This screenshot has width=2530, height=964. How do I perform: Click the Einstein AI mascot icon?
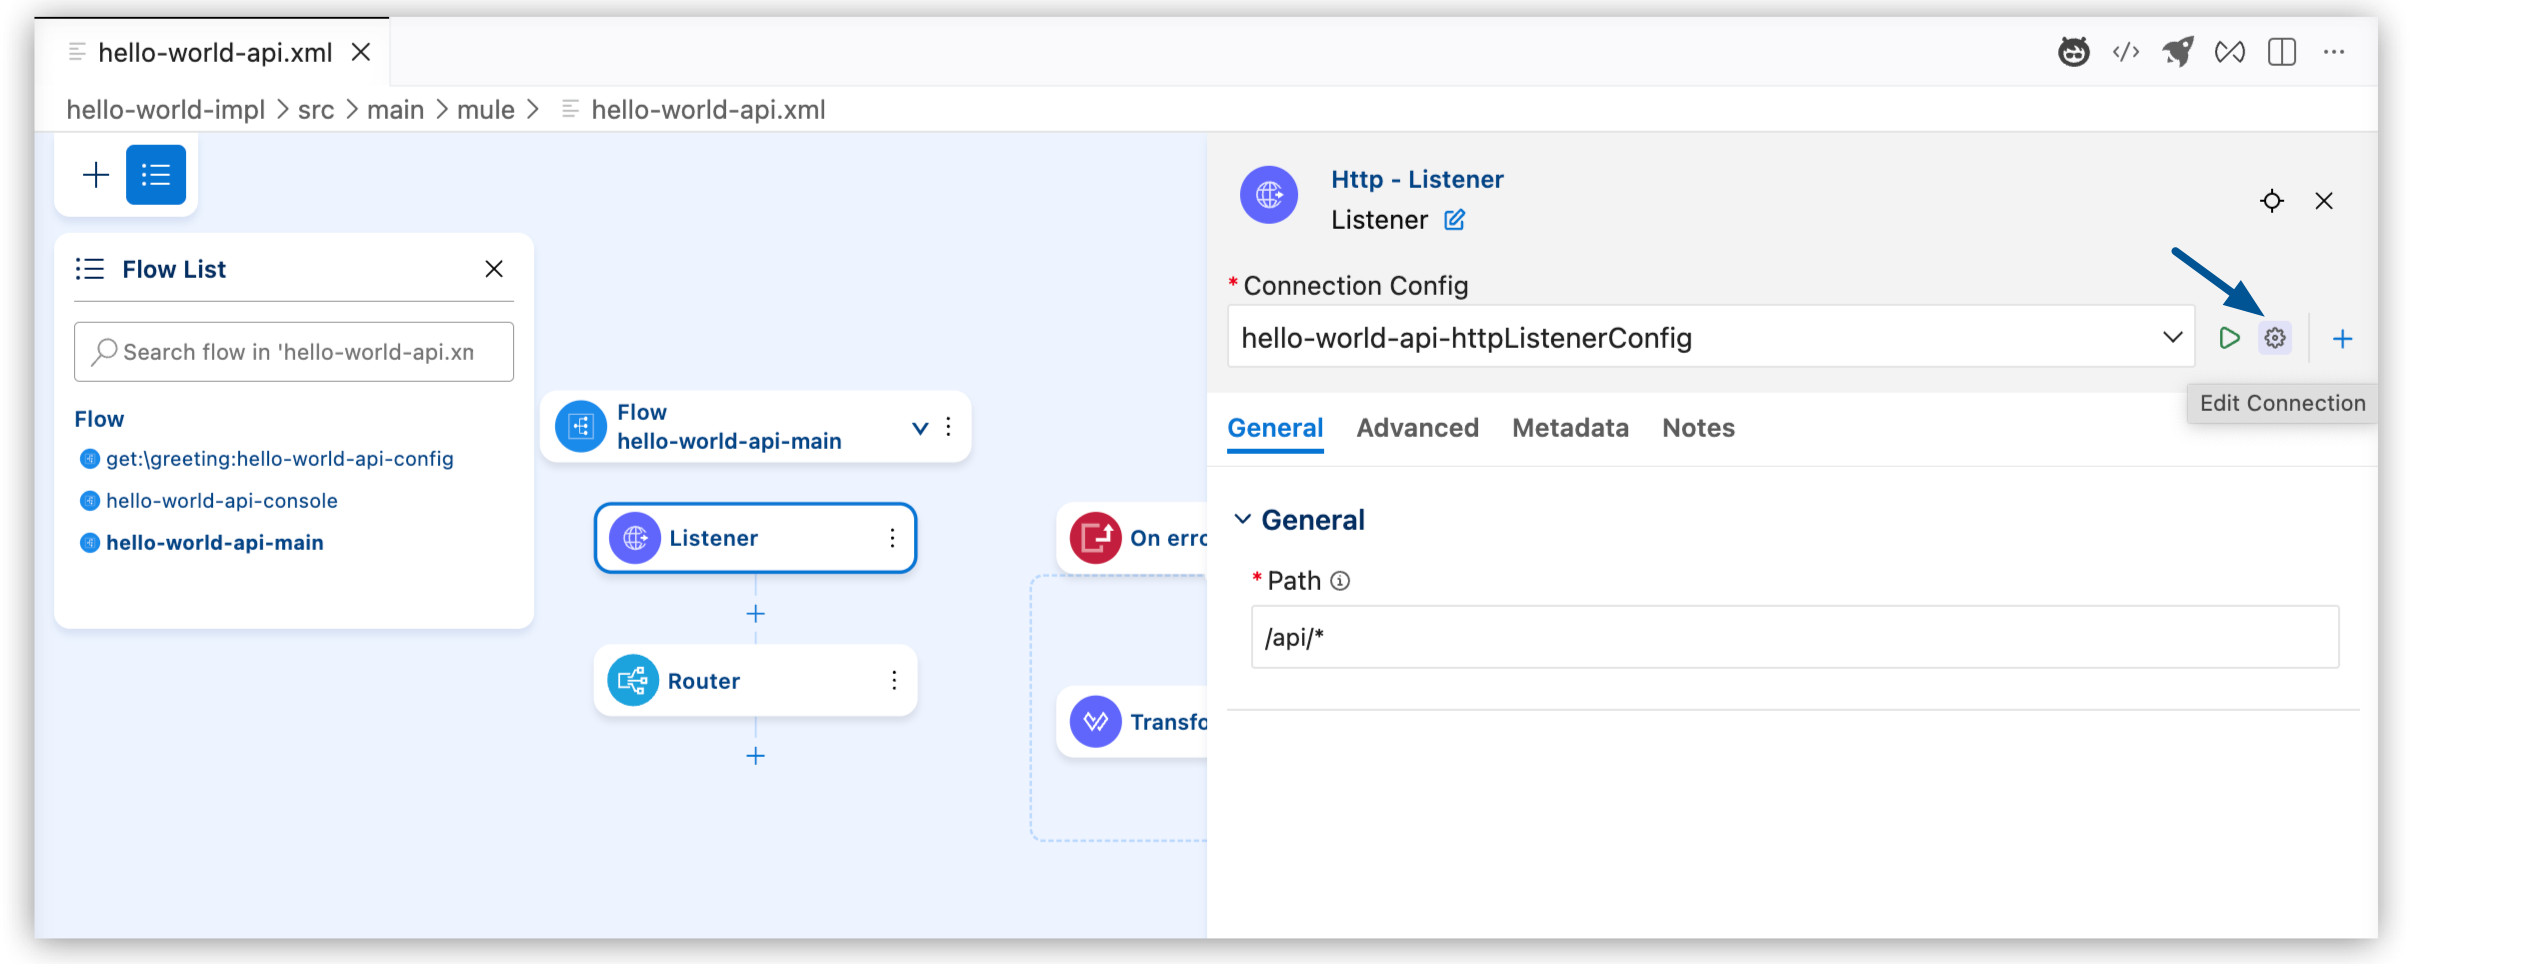(2073, 52)
